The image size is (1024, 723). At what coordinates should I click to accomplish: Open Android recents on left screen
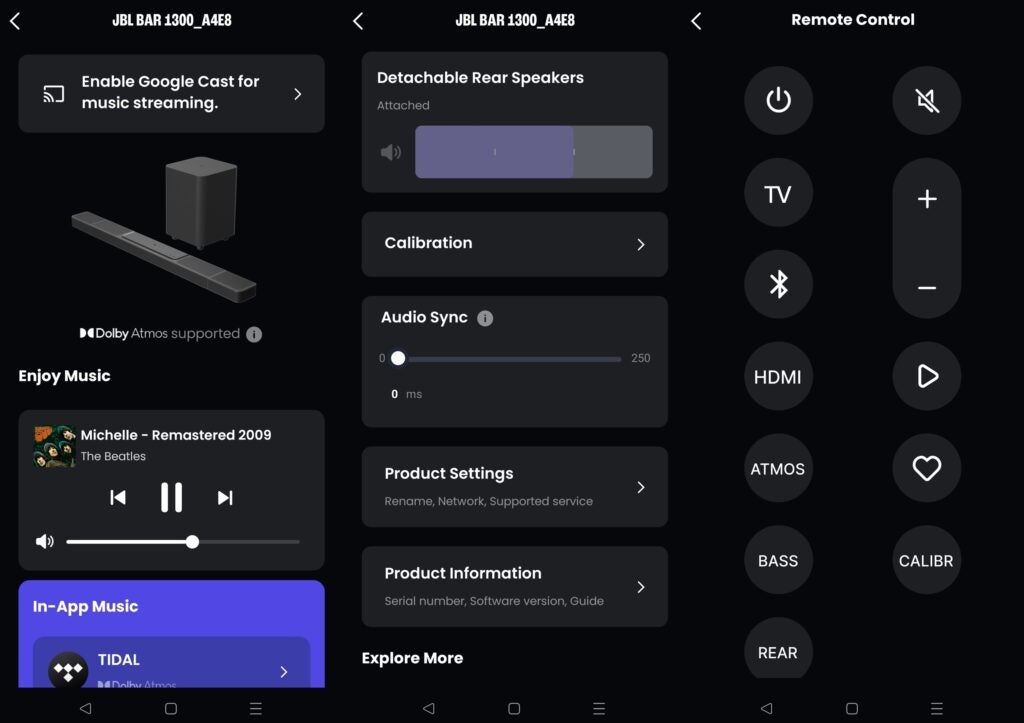click(x=256, y=709)
